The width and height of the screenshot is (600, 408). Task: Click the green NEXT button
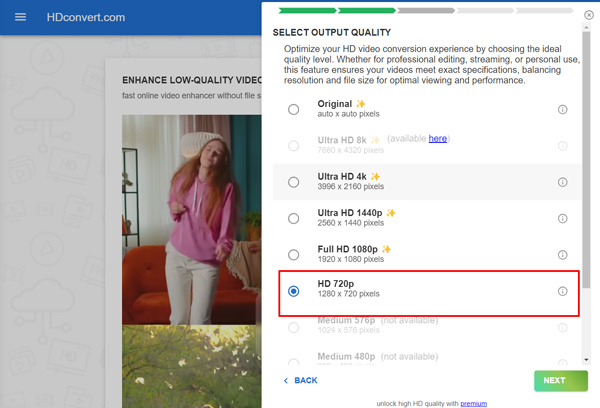(561, 380)
